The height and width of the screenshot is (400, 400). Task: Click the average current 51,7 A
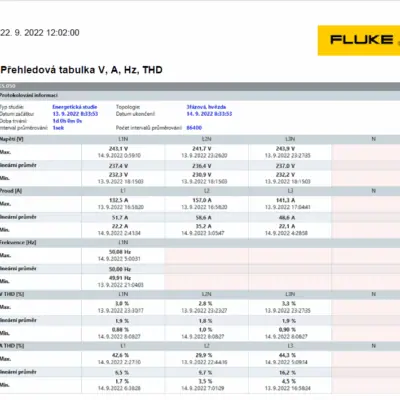120,218
